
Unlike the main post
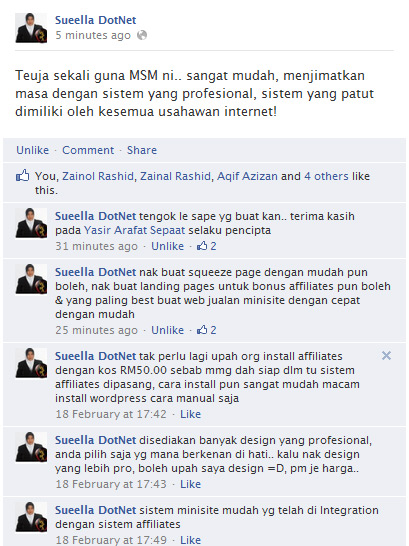32,150
